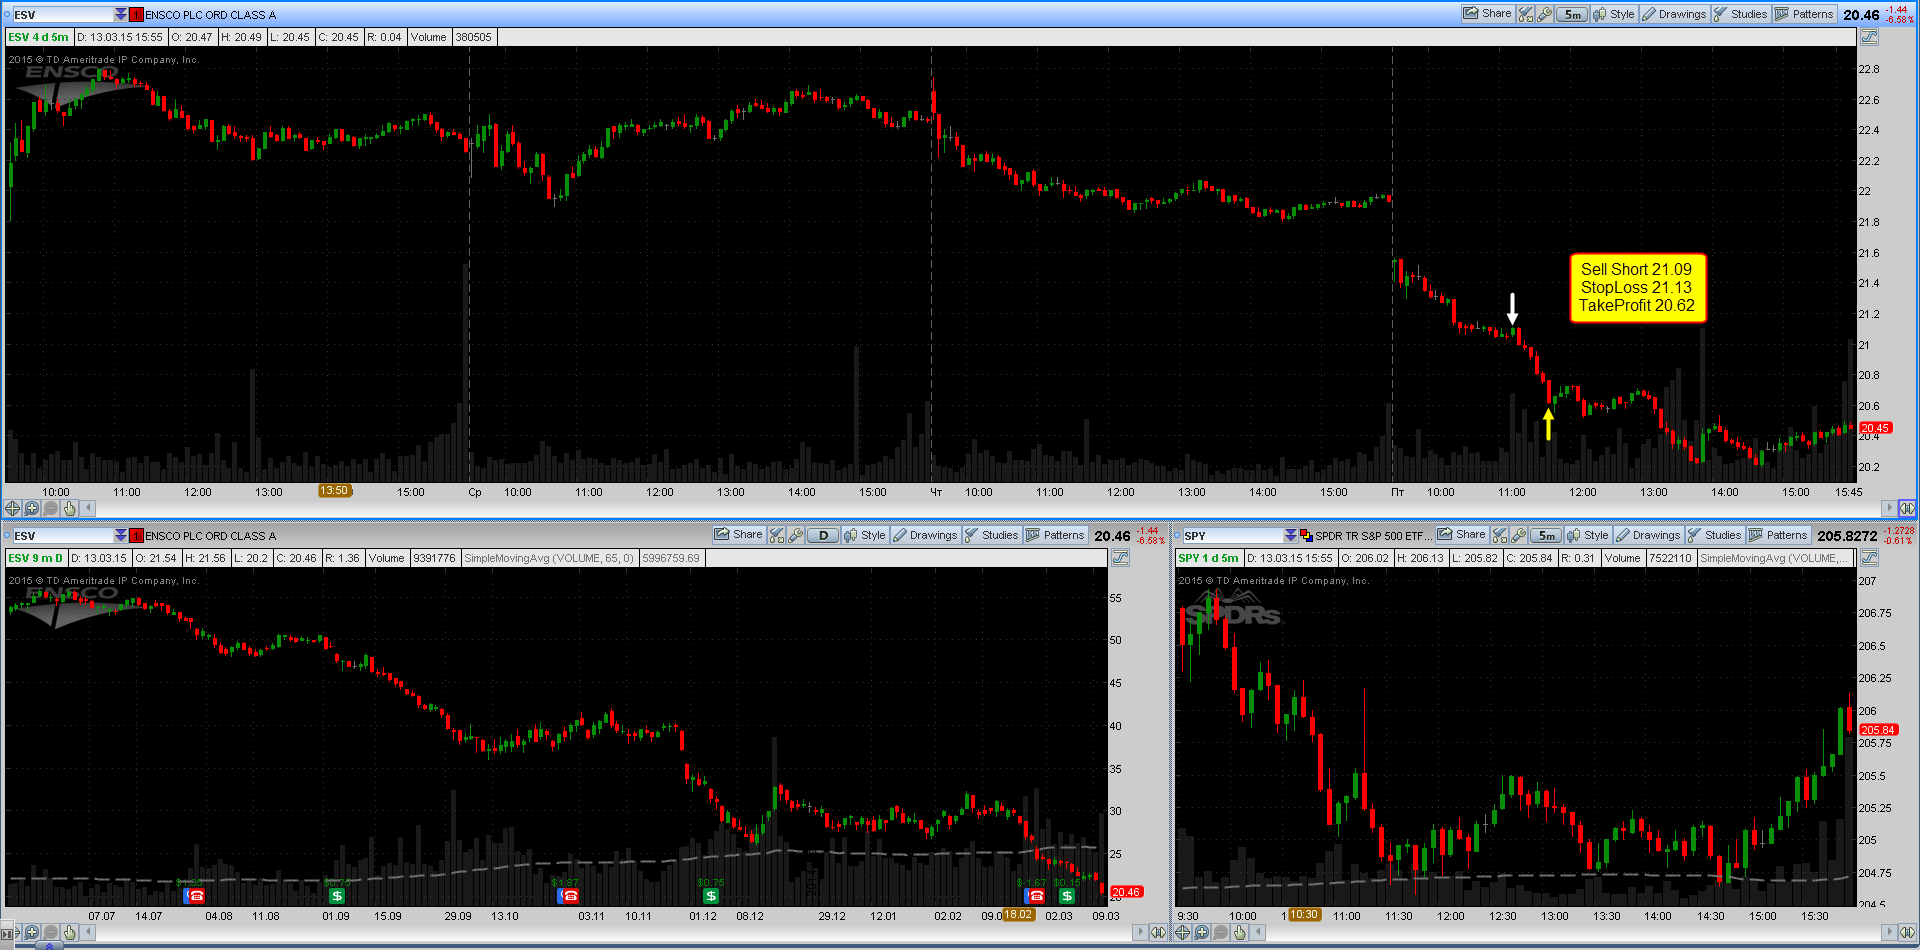Click scroll-right arrow of daily ESV chart
Viewport: 1920px width, 950px height.
(x=1139, y=932)
